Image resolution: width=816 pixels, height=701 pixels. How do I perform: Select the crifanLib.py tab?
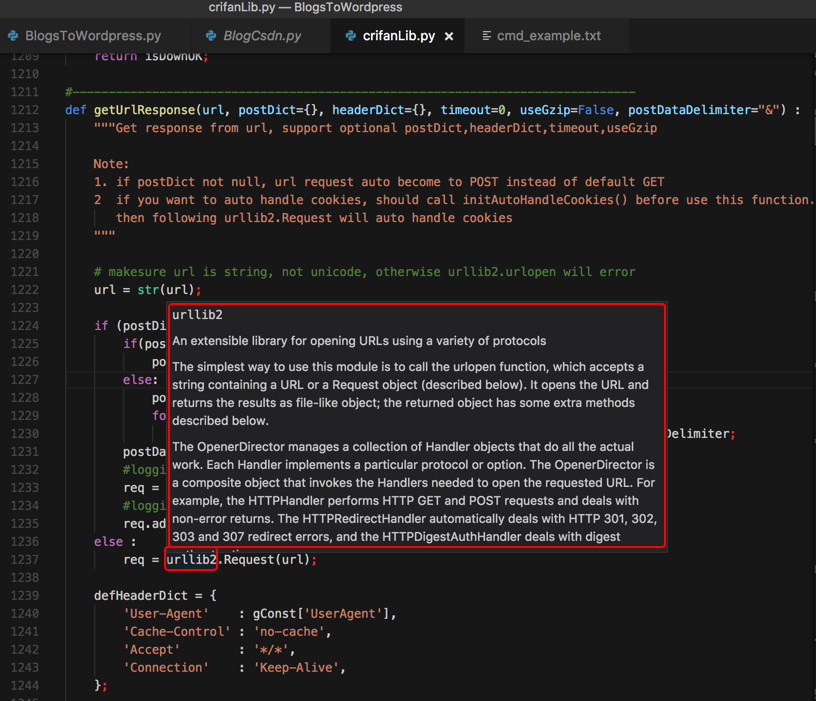(x=399, y=35)
